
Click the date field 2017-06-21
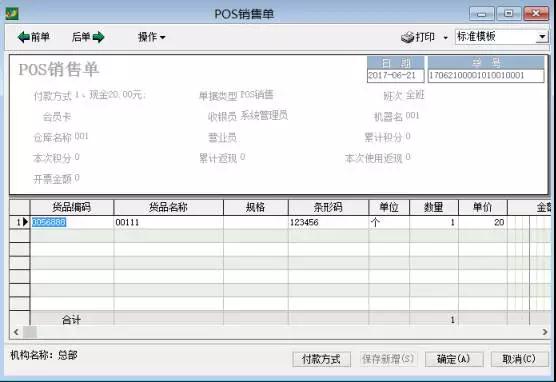[395, 75]
